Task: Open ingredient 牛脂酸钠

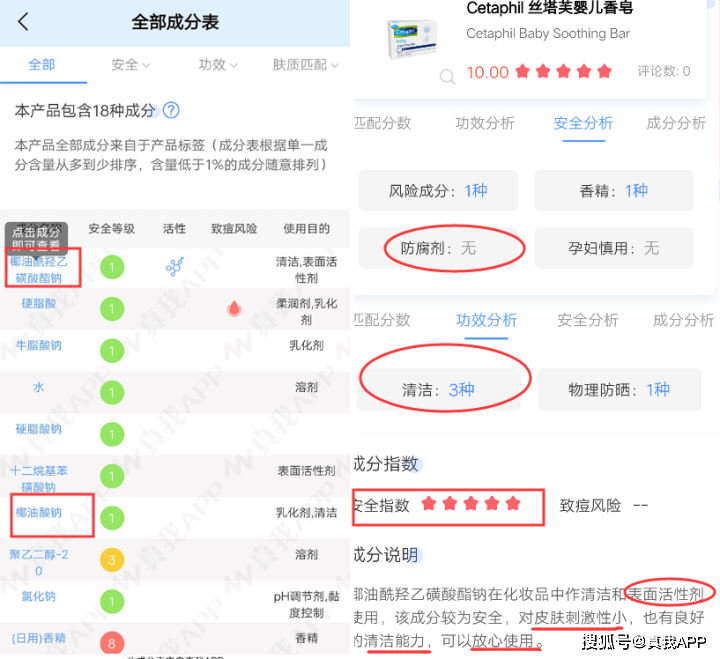Action: coord(39,345)
